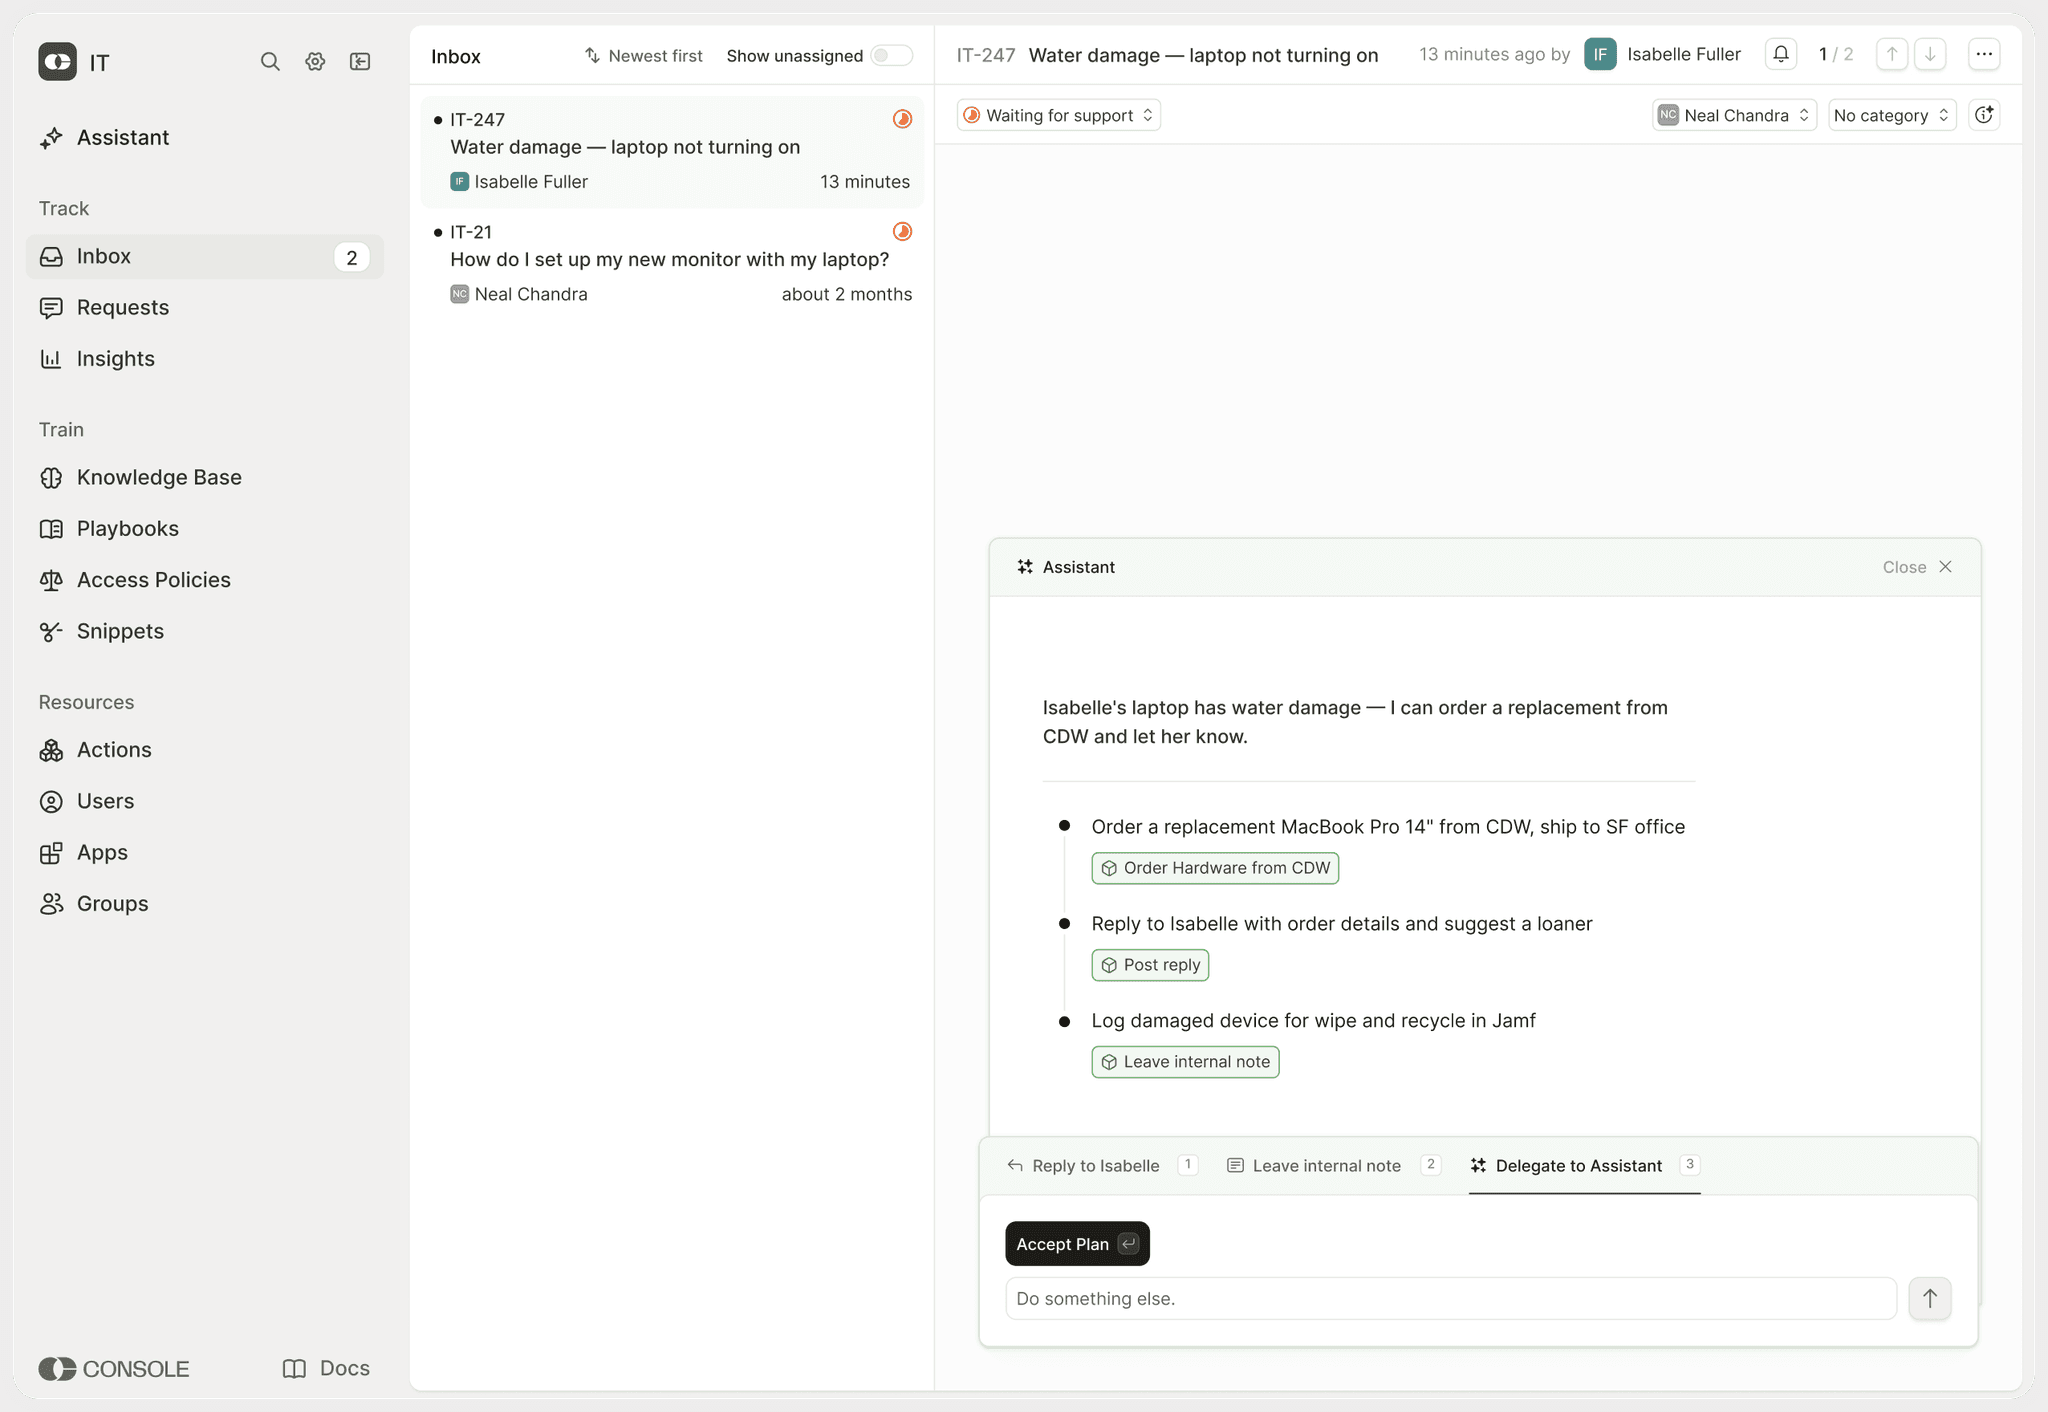Collapse the sidebar with the panel icon
This screenshot has width=2048, height=1412.
[360, 62]
